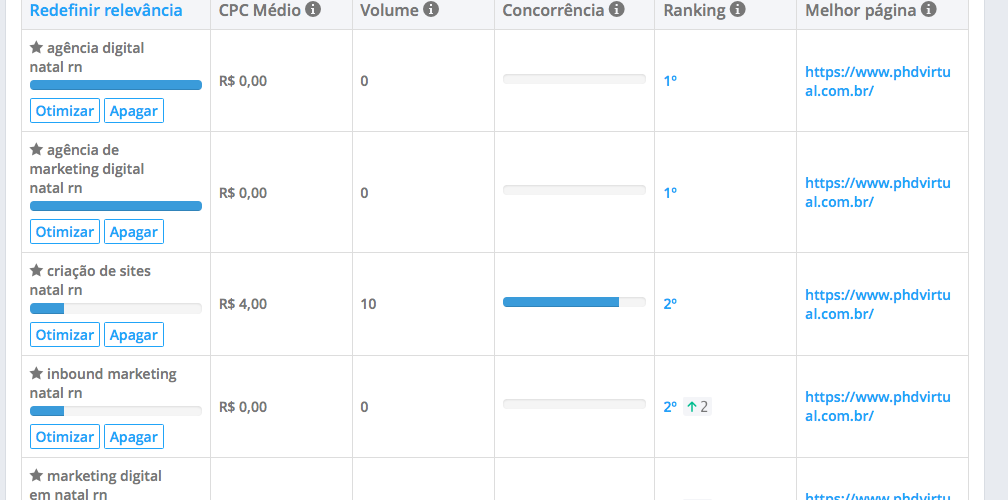Open the 1º ranking link of first keyword
Screen dimensions: 1008x500
pyautogui.click(x=670, y=81)
